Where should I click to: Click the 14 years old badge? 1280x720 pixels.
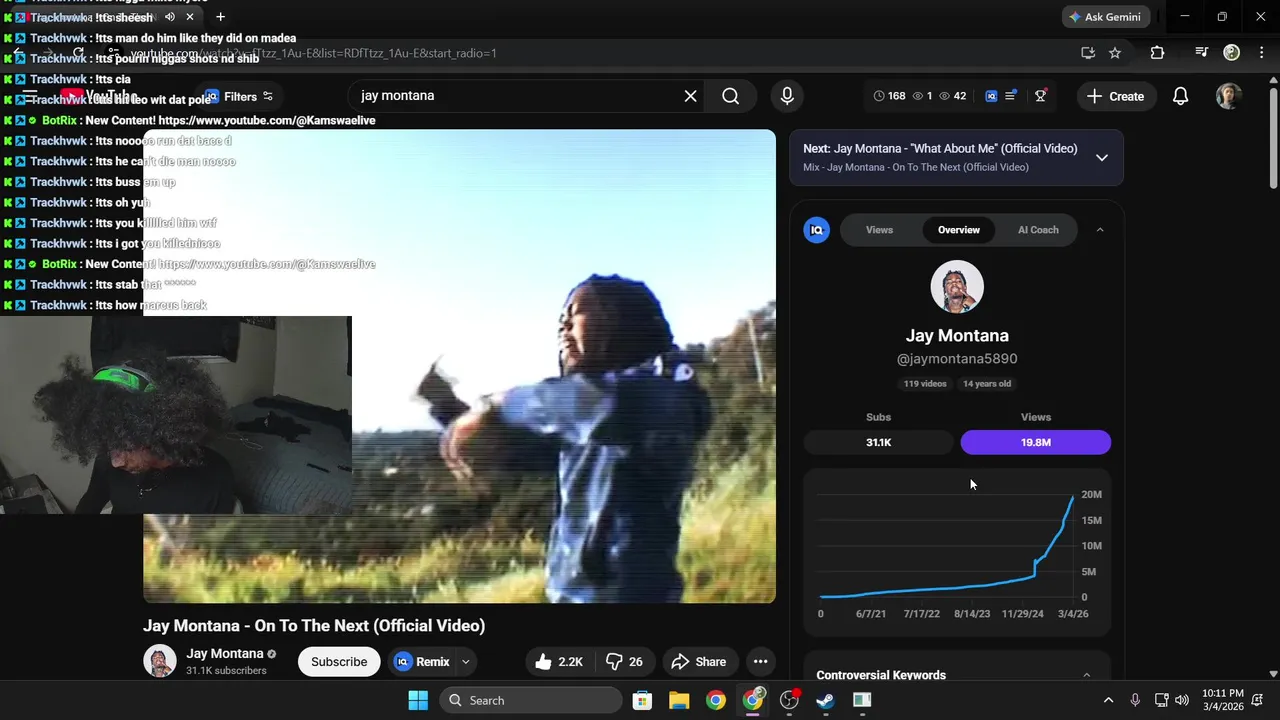pyautogui.click(x=987, y=384)
